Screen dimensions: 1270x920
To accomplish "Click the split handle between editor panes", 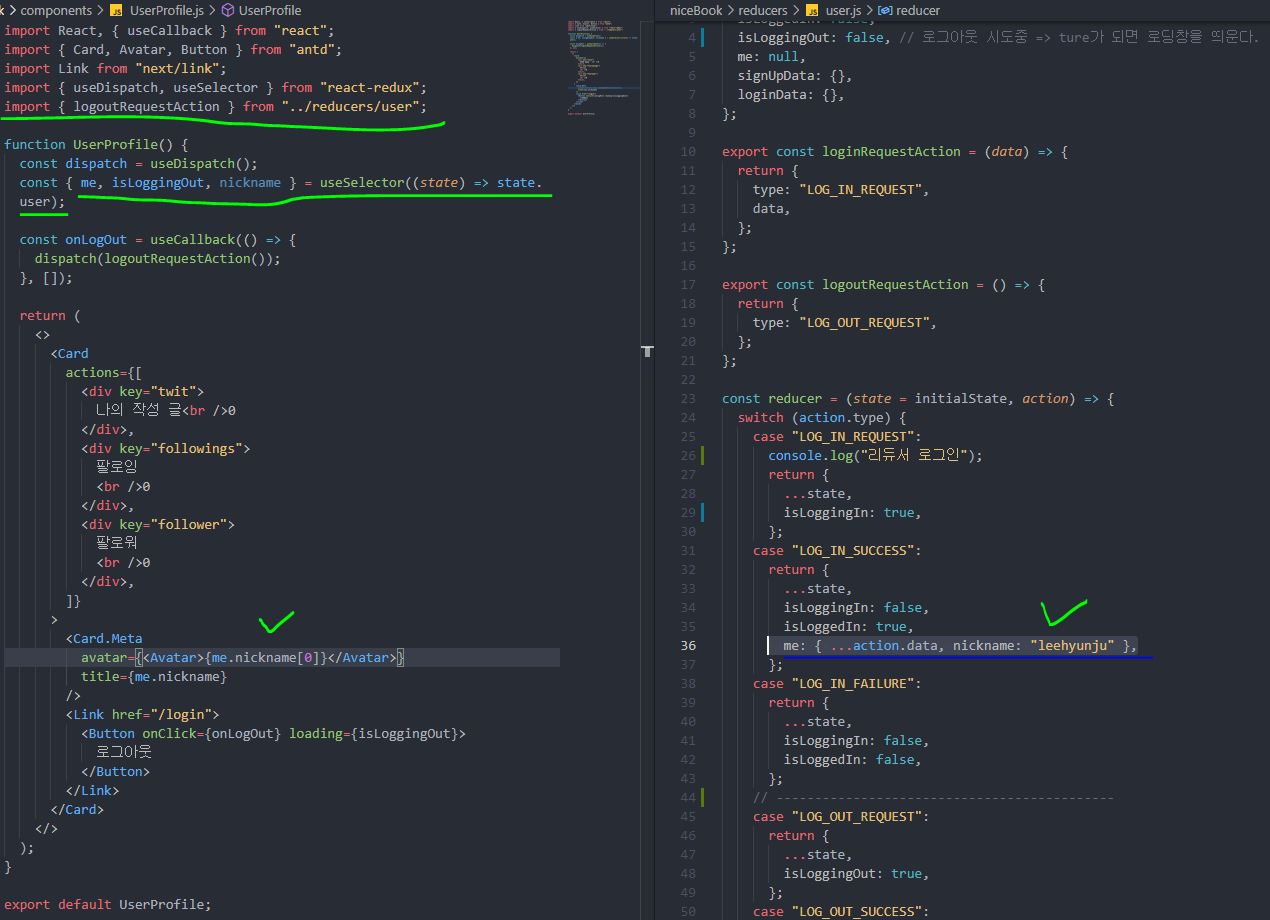I will 647,351.
